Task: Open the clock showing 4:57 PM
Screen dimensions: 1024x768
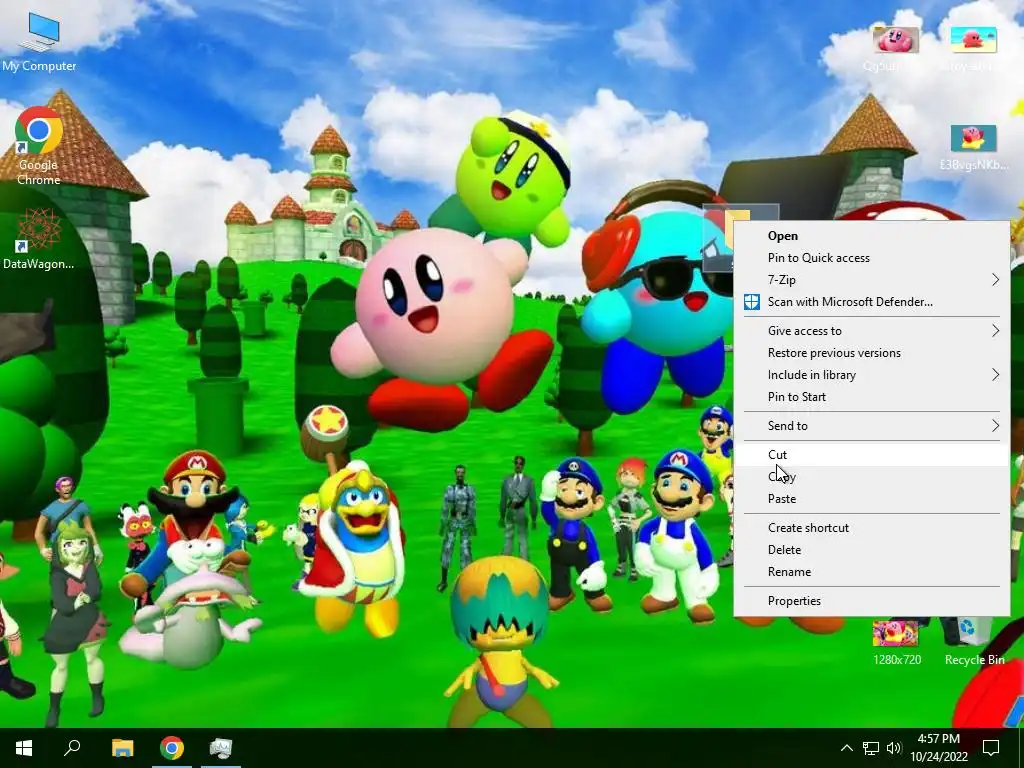Action: (x=938, y=748)
